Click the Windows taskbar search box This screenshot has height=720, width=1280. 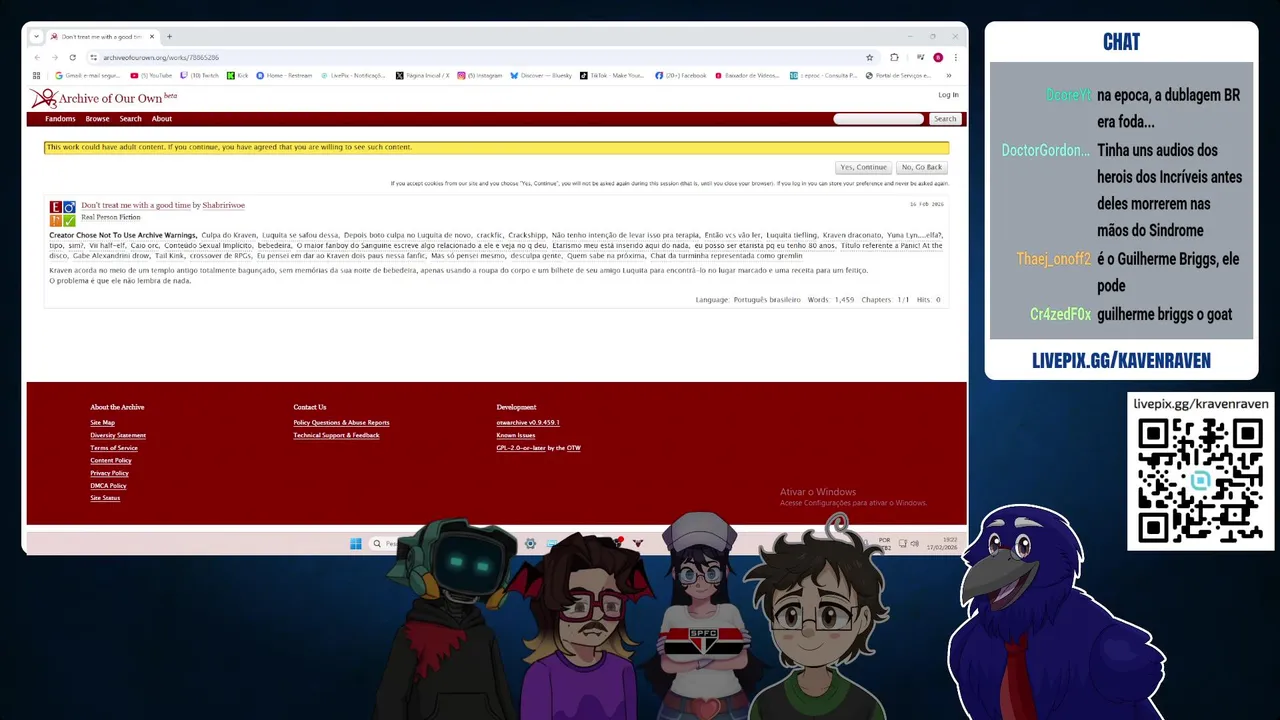point(385,543)
